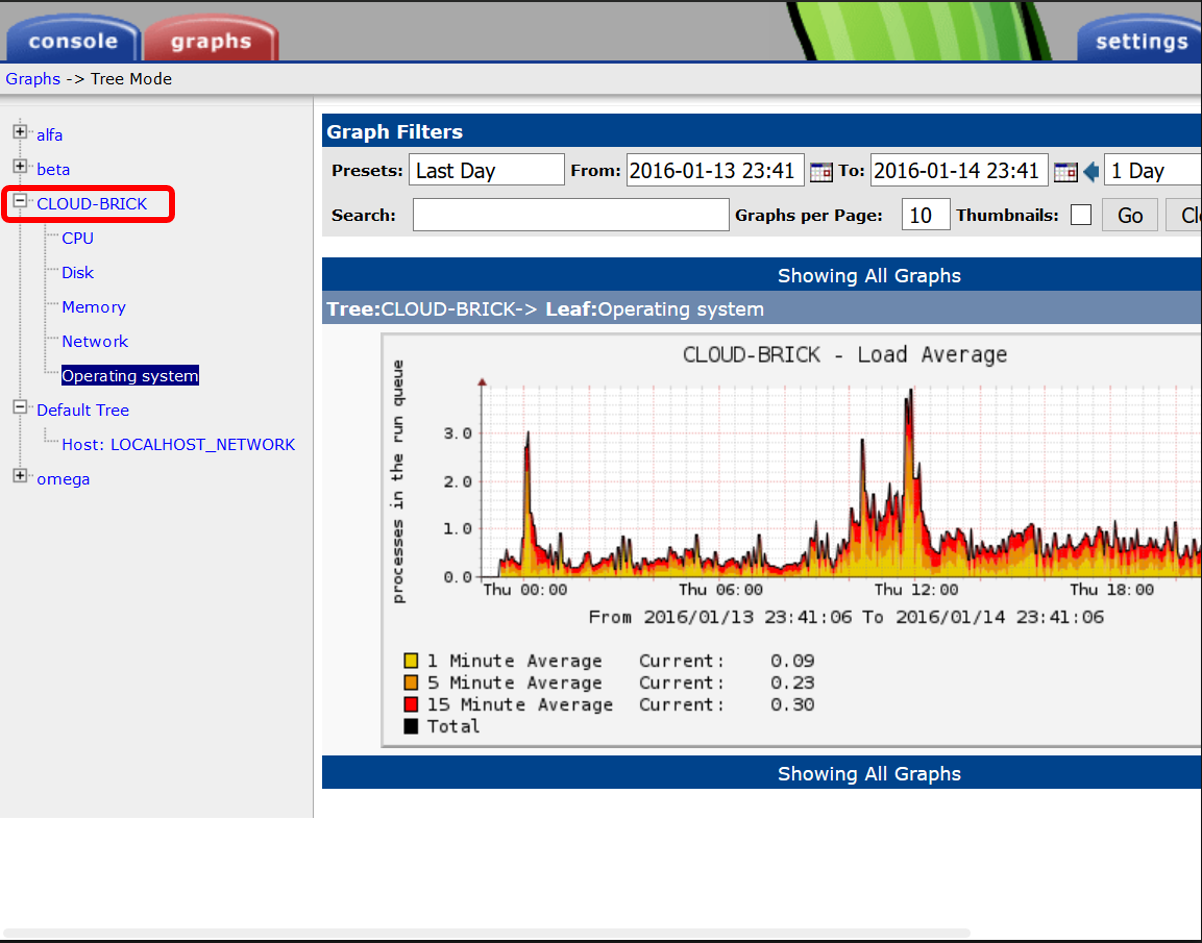Click the Thu 06:00 axis label
Screen dimensions: 1202x943
point(720,590)
